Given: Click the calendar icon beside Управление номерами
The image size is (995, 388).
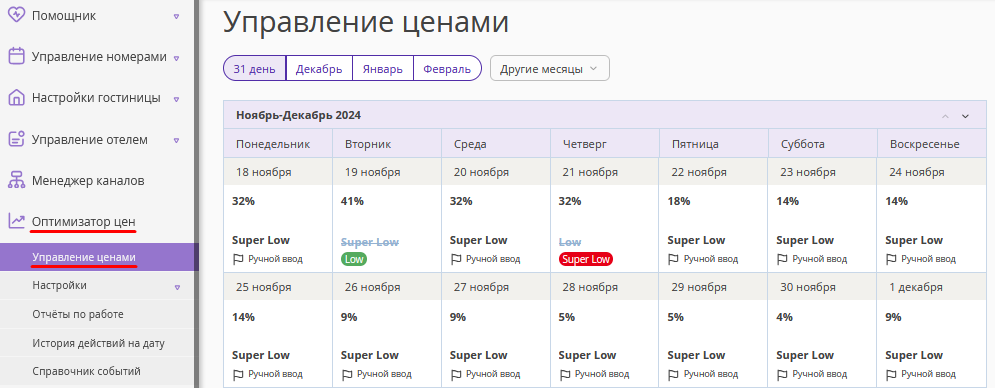Looking at the screenshot, I should pos(16,57).
